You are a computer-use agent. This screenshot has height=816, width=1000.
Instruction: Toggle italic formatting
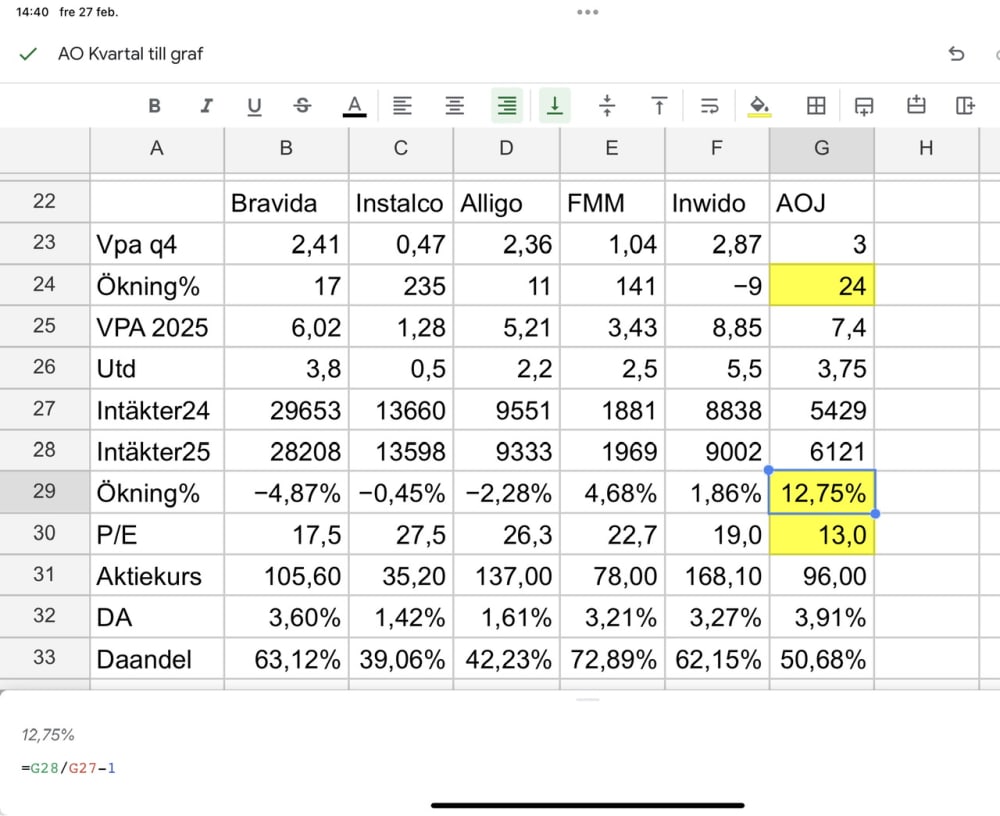(x=205, y=105)
